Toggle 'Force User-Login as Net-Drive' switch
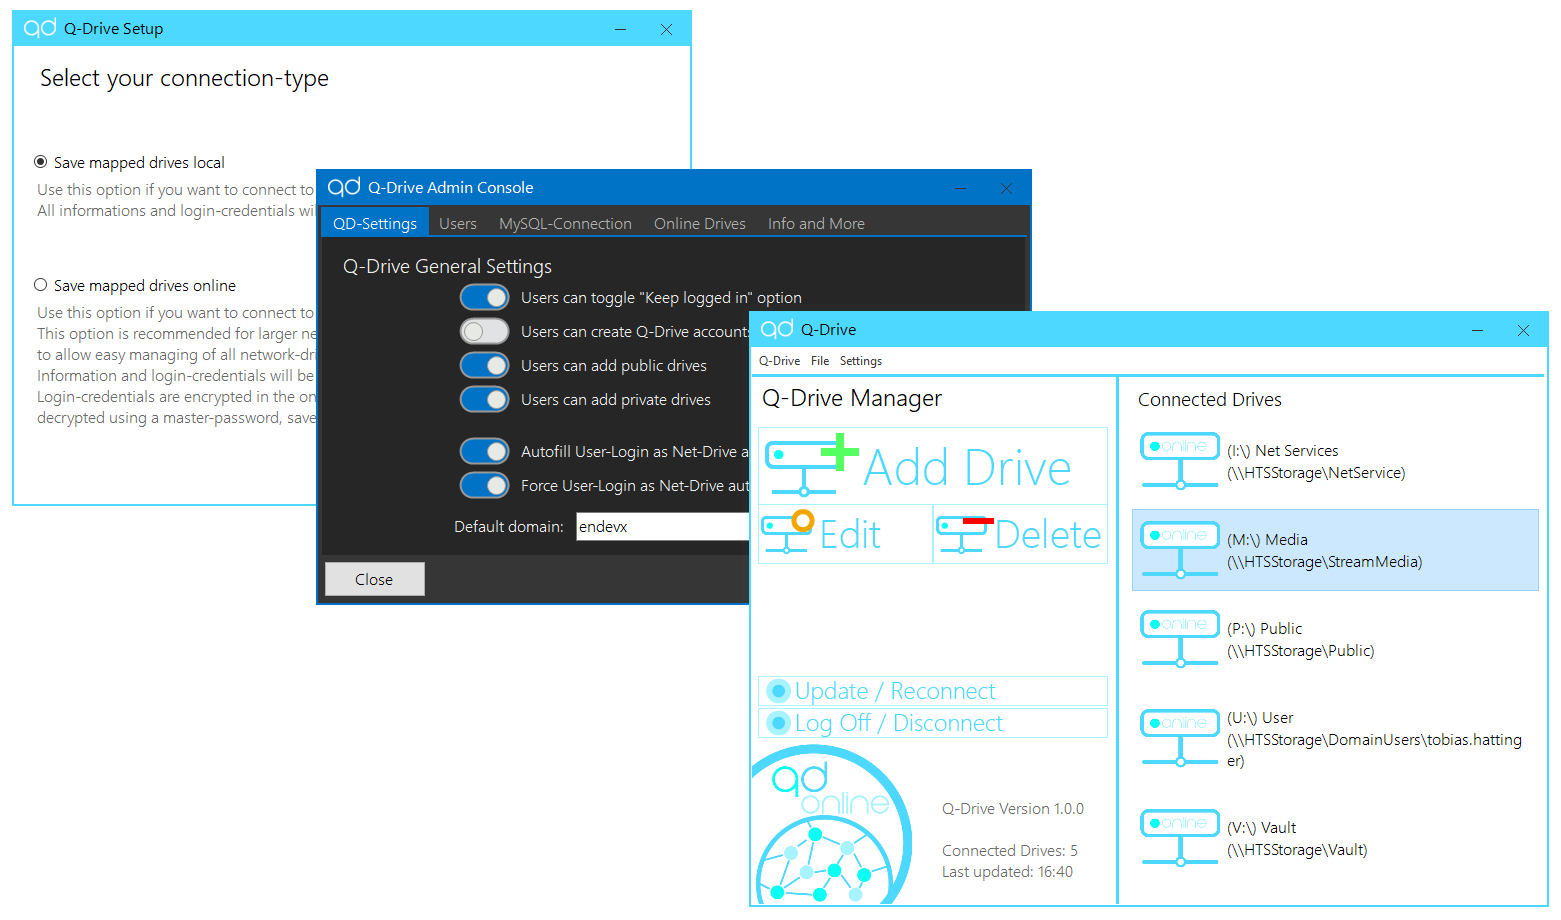This screenshot has width=1561, height=920. click(485, 485)
